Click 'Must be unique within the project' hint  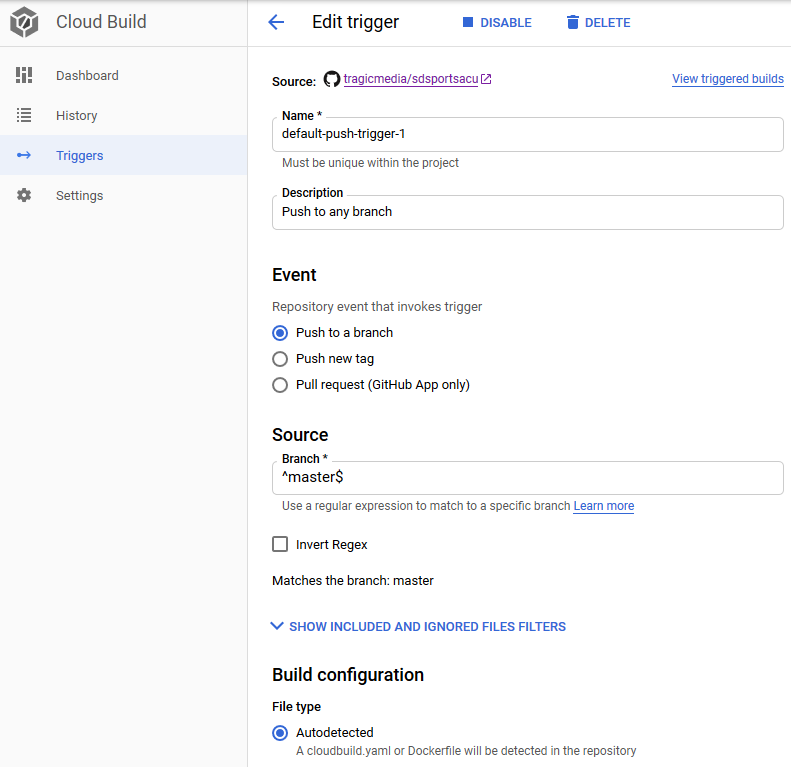[370, 163]
